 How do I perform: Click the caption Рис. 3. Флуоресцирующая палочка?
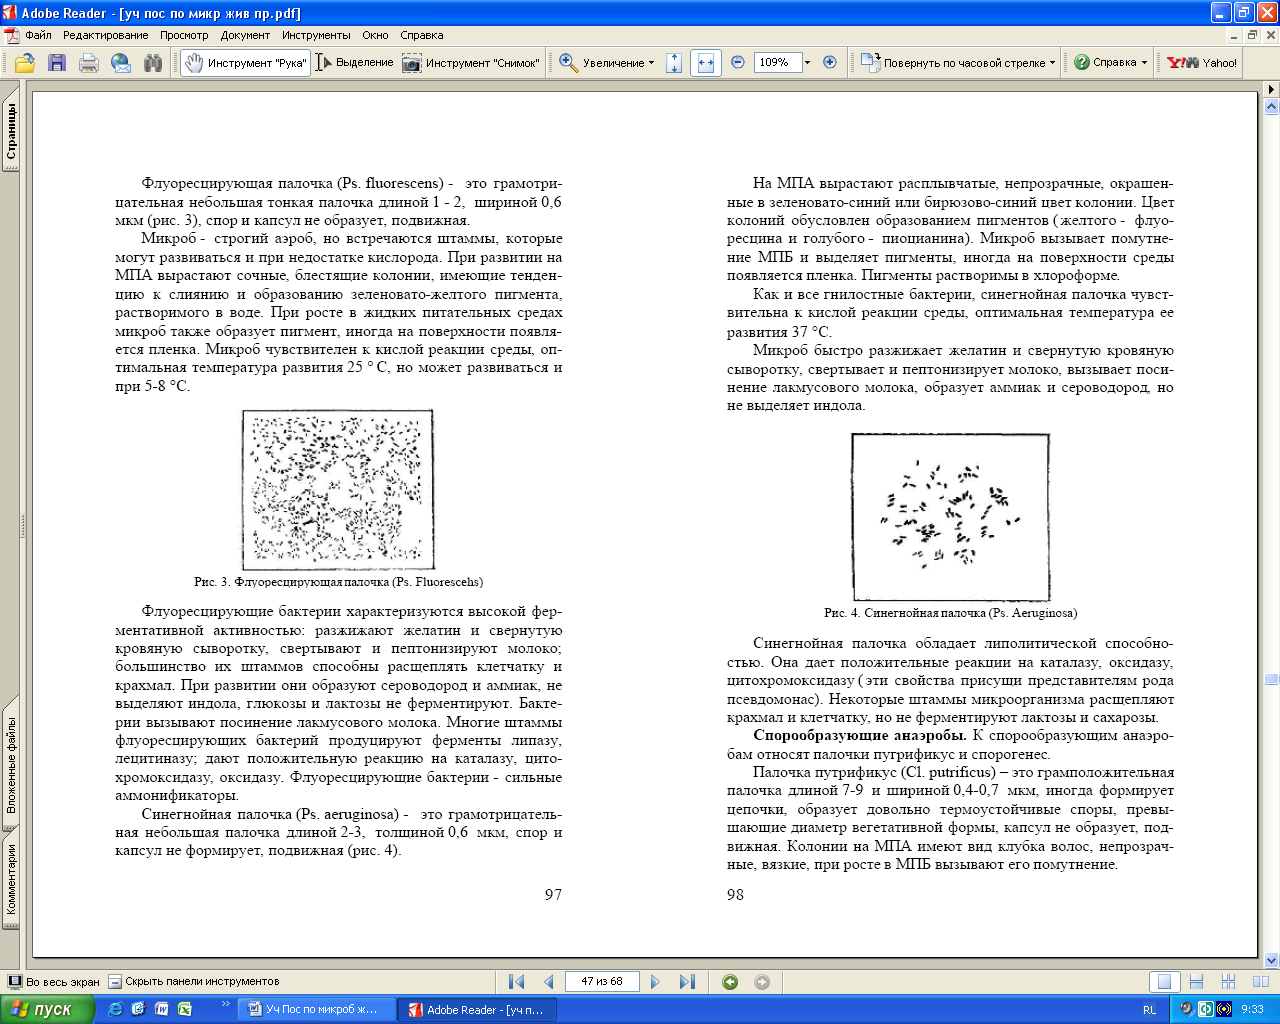coord(338,581)
